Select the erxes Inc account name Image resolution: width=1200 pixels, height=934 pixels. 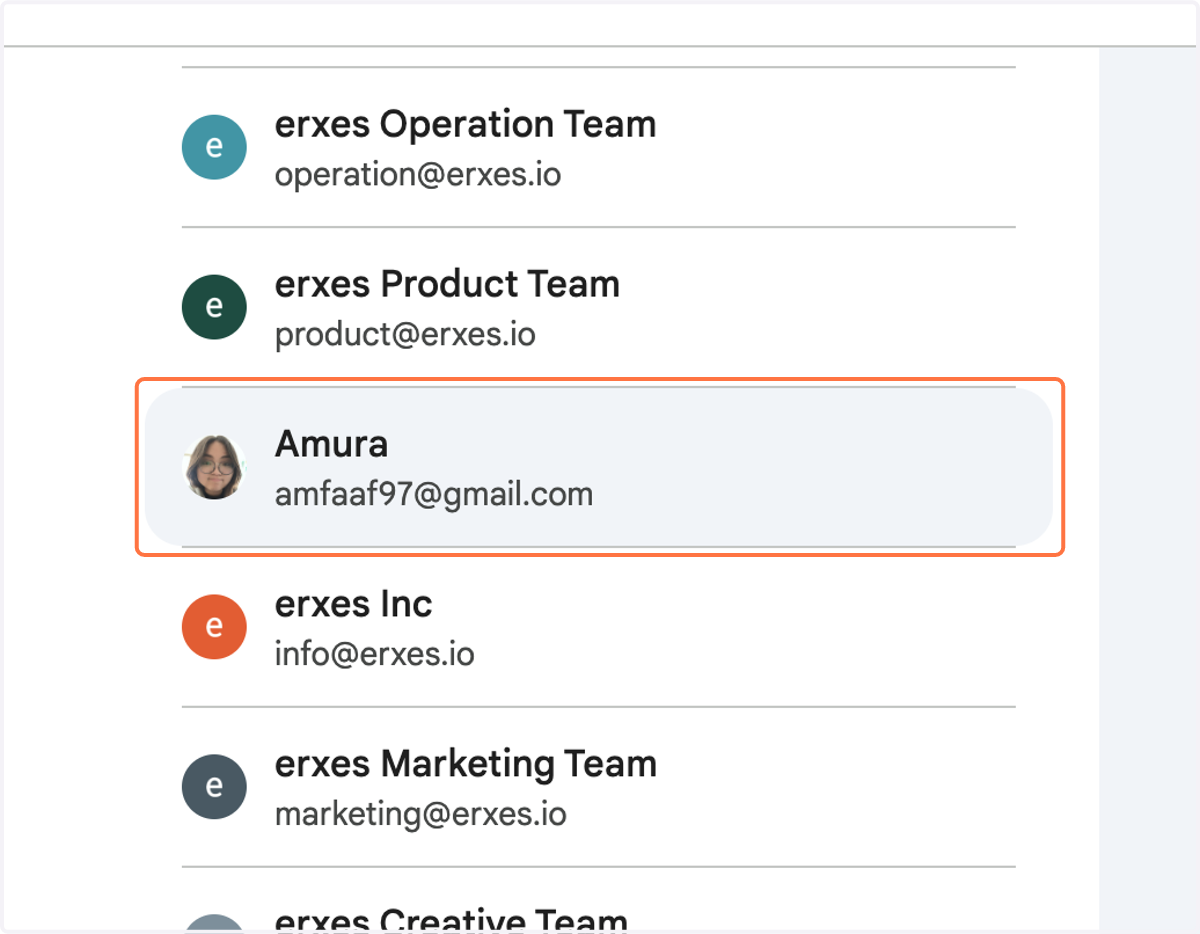point(353,604)
